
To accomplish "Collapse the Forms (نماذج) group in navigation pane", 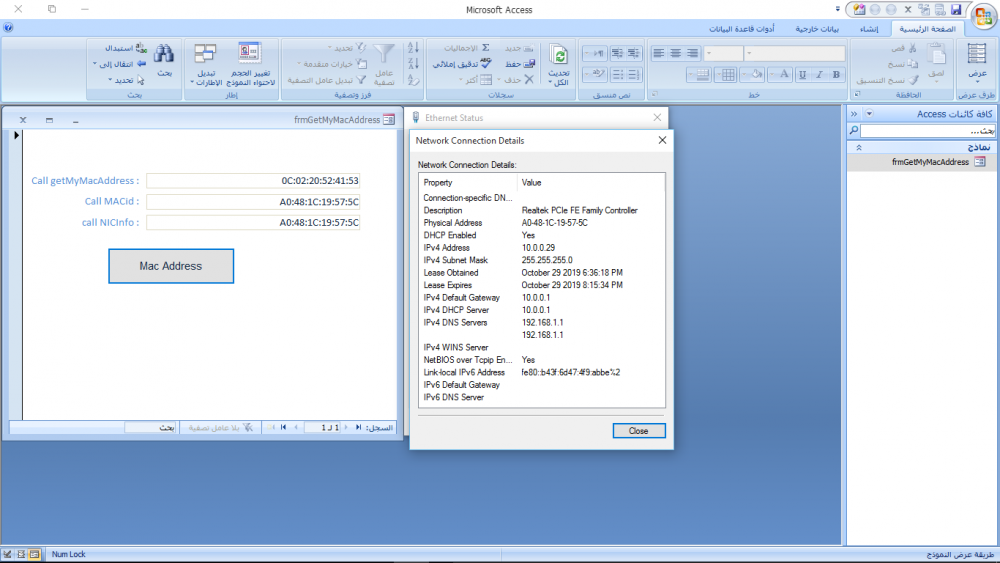I will tap(859, 147).
